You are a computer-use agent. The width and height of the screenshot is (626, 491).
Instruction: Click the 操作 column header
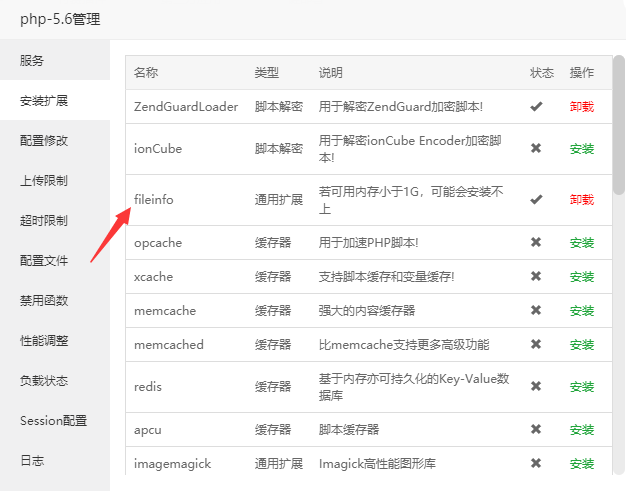(582, 73)
